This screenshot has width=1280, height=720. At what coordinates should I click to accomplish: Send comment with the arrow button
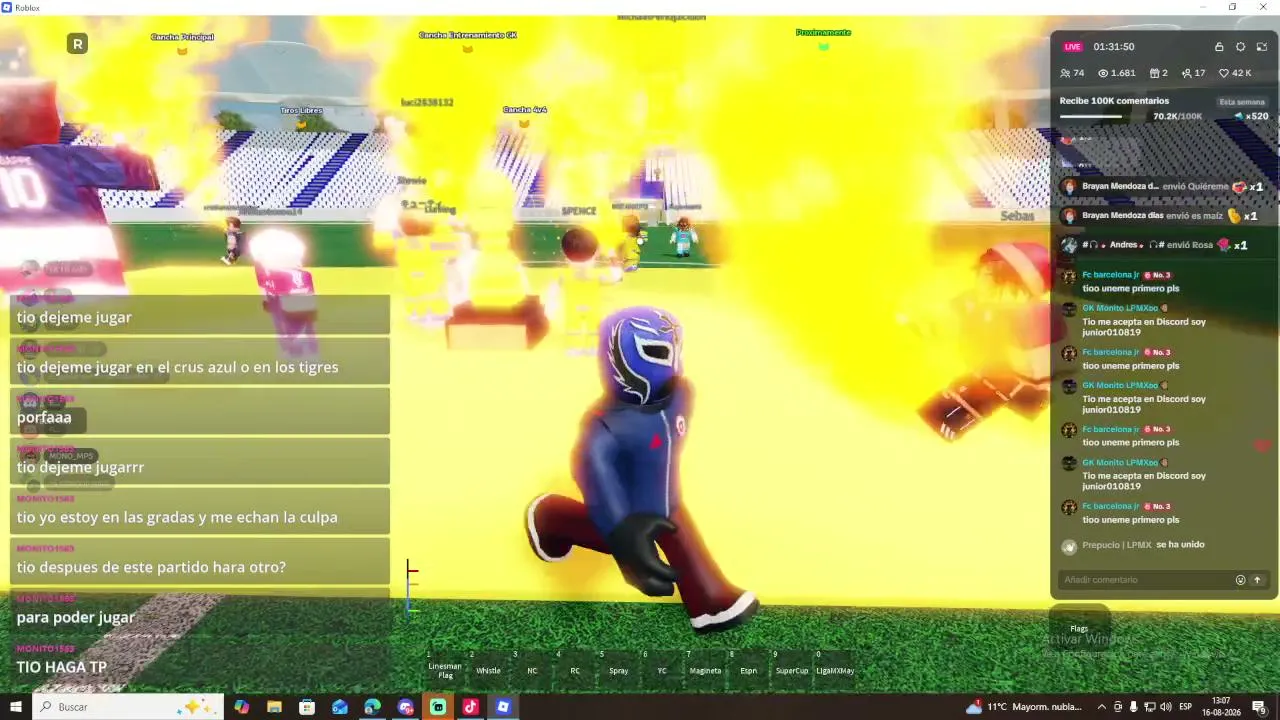pyautogui.click(x=1257, y=580)
